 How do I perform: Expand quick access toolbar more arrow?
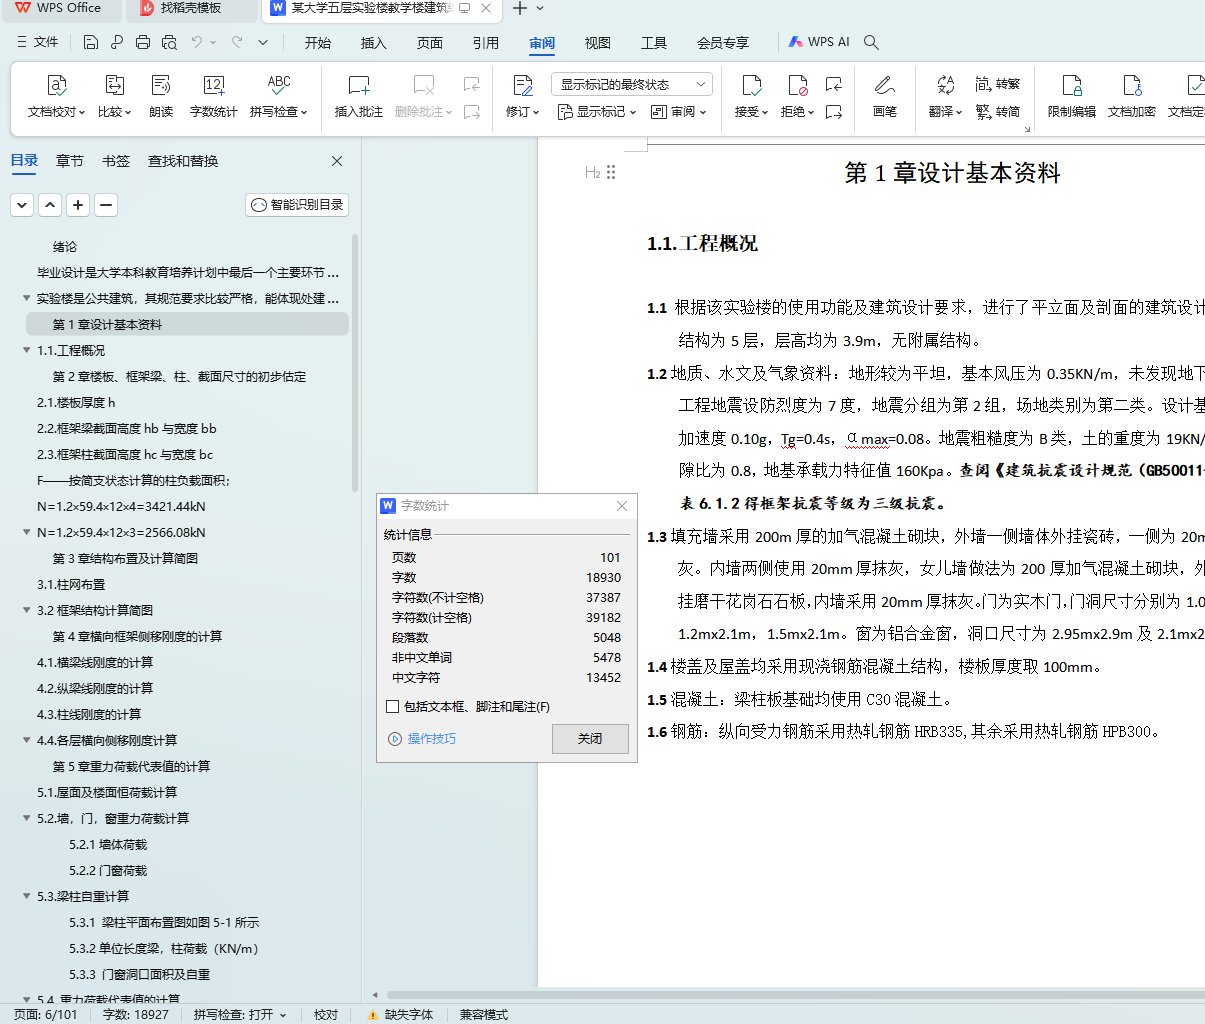263,42
